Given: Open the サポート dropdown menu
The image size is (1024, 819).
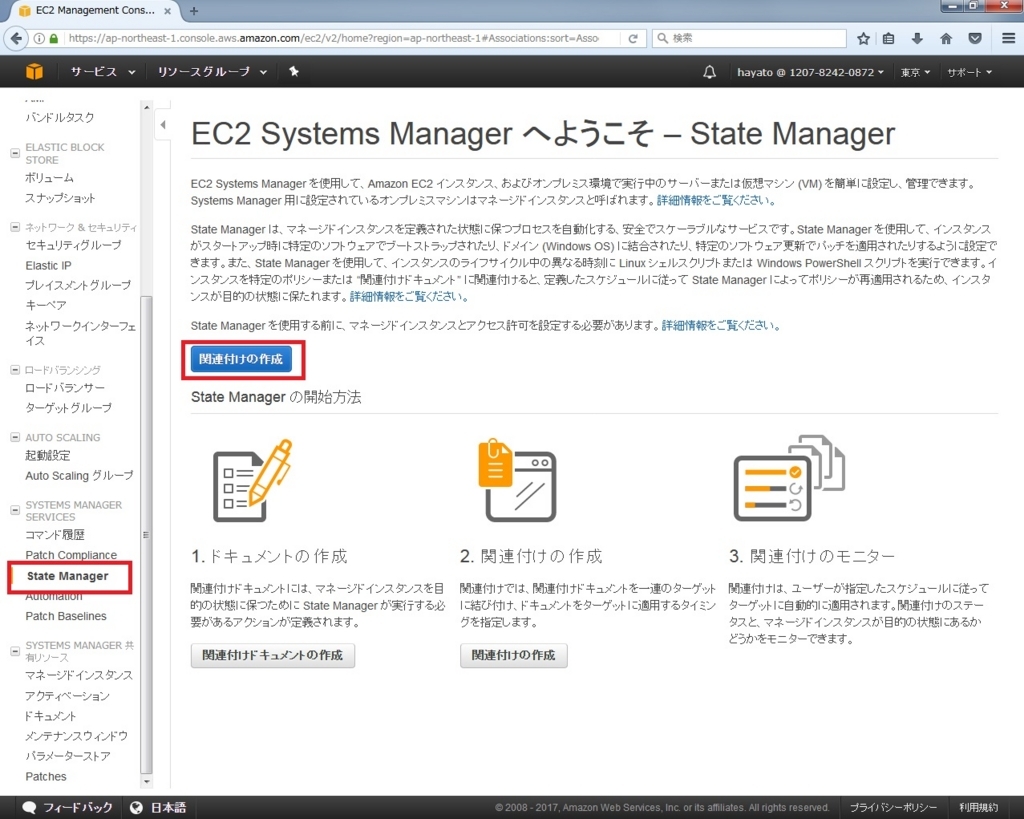Looking at the screenshot, I should click(970, 72).
